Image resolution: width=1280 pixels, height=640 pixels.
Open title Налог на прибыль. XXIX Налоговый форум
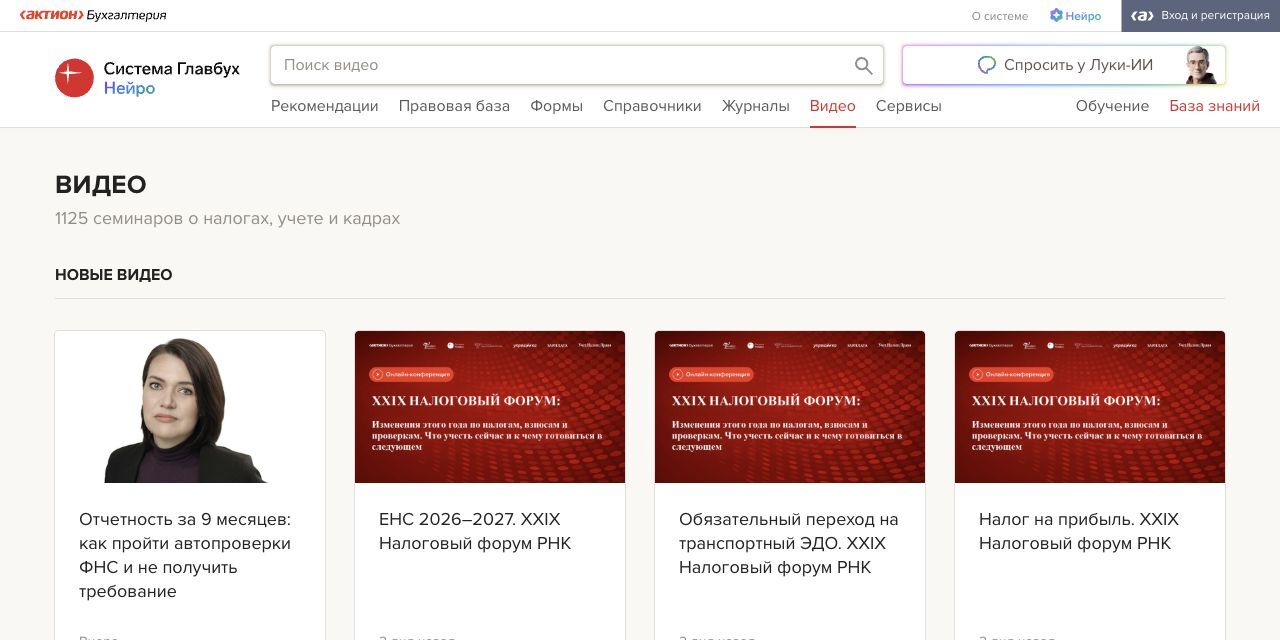[1079, 532]
